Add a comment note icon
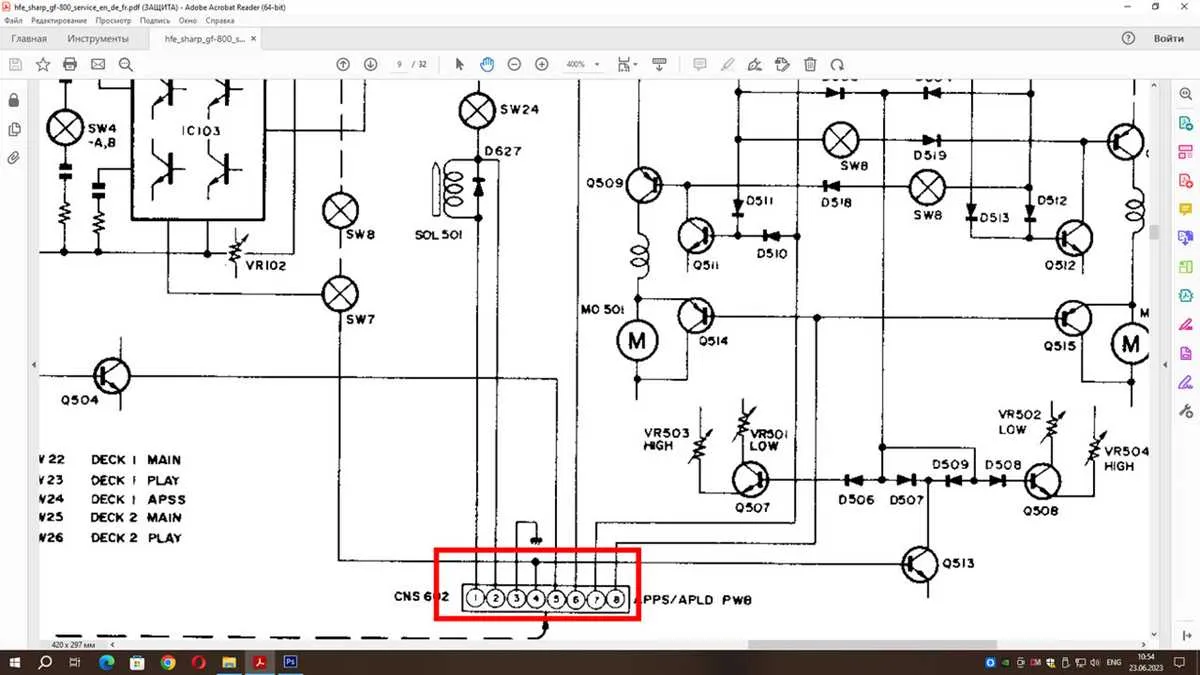The image size is (1200, 675). point(700,64)
